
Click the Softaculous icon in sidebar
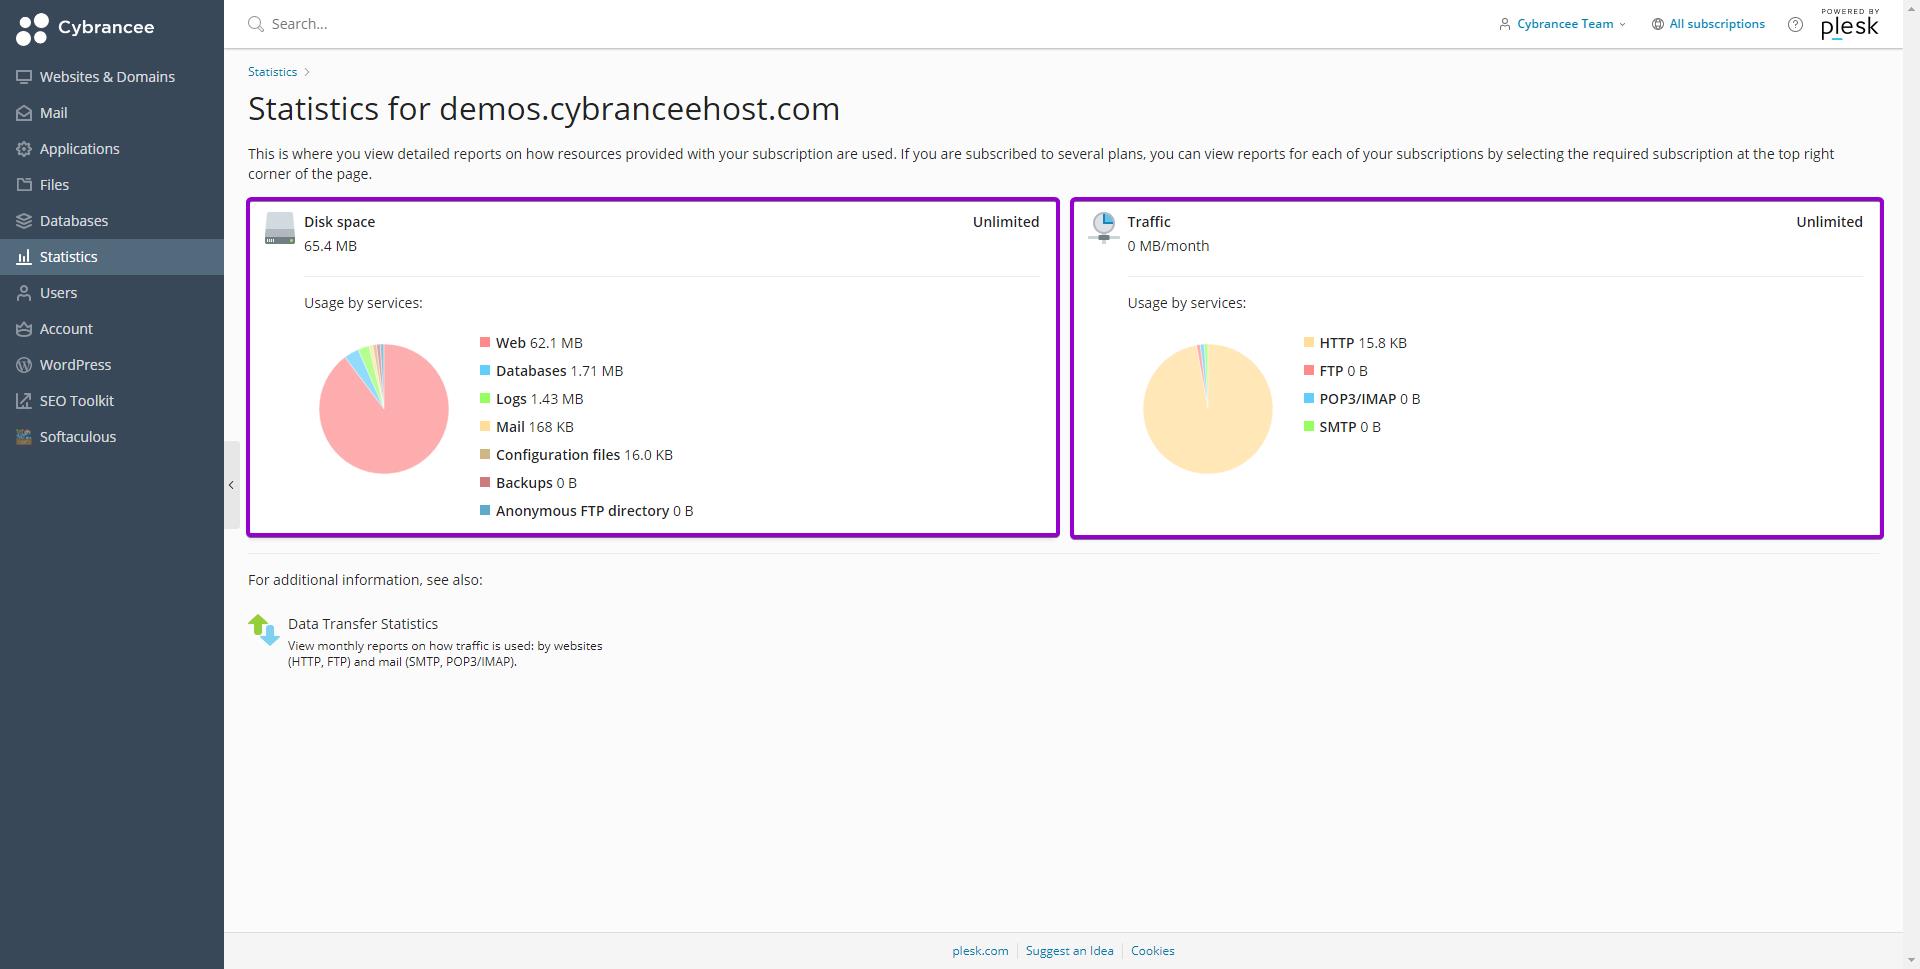[x=24, y=437]
